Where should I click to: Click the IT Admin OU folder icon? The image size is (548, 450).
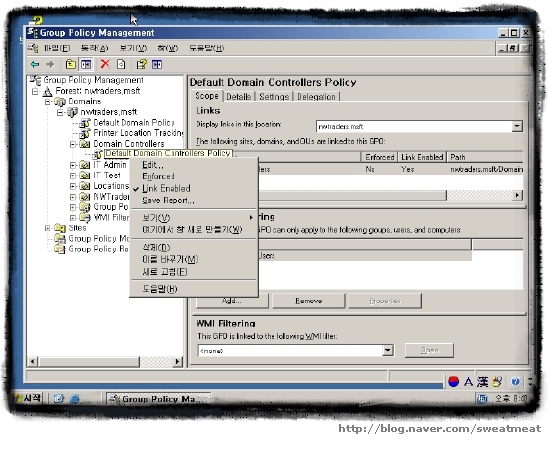[x=85, y=165]
